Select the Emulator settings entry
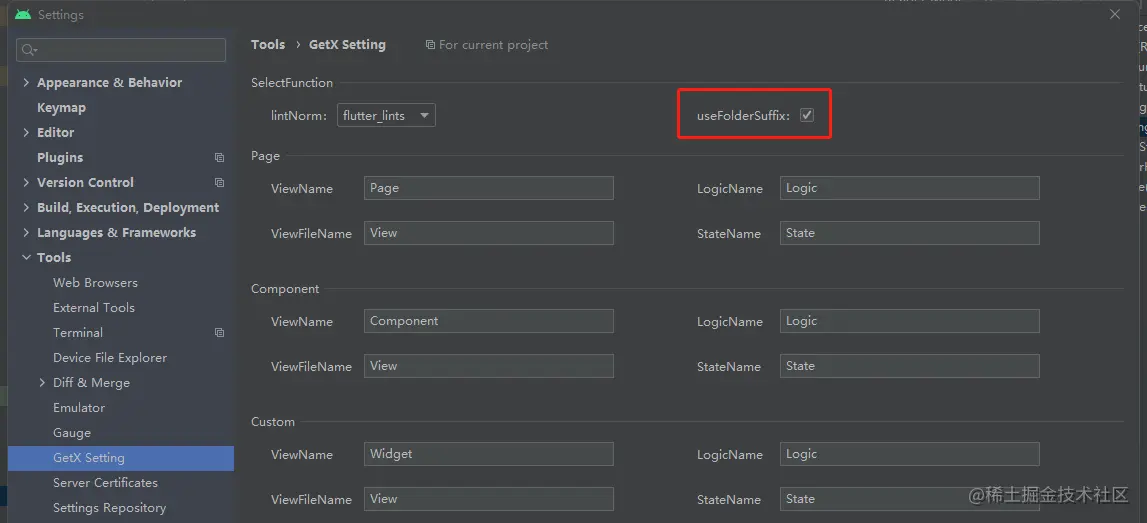Viewport: 1147px width, 523px height. point(79,407)
